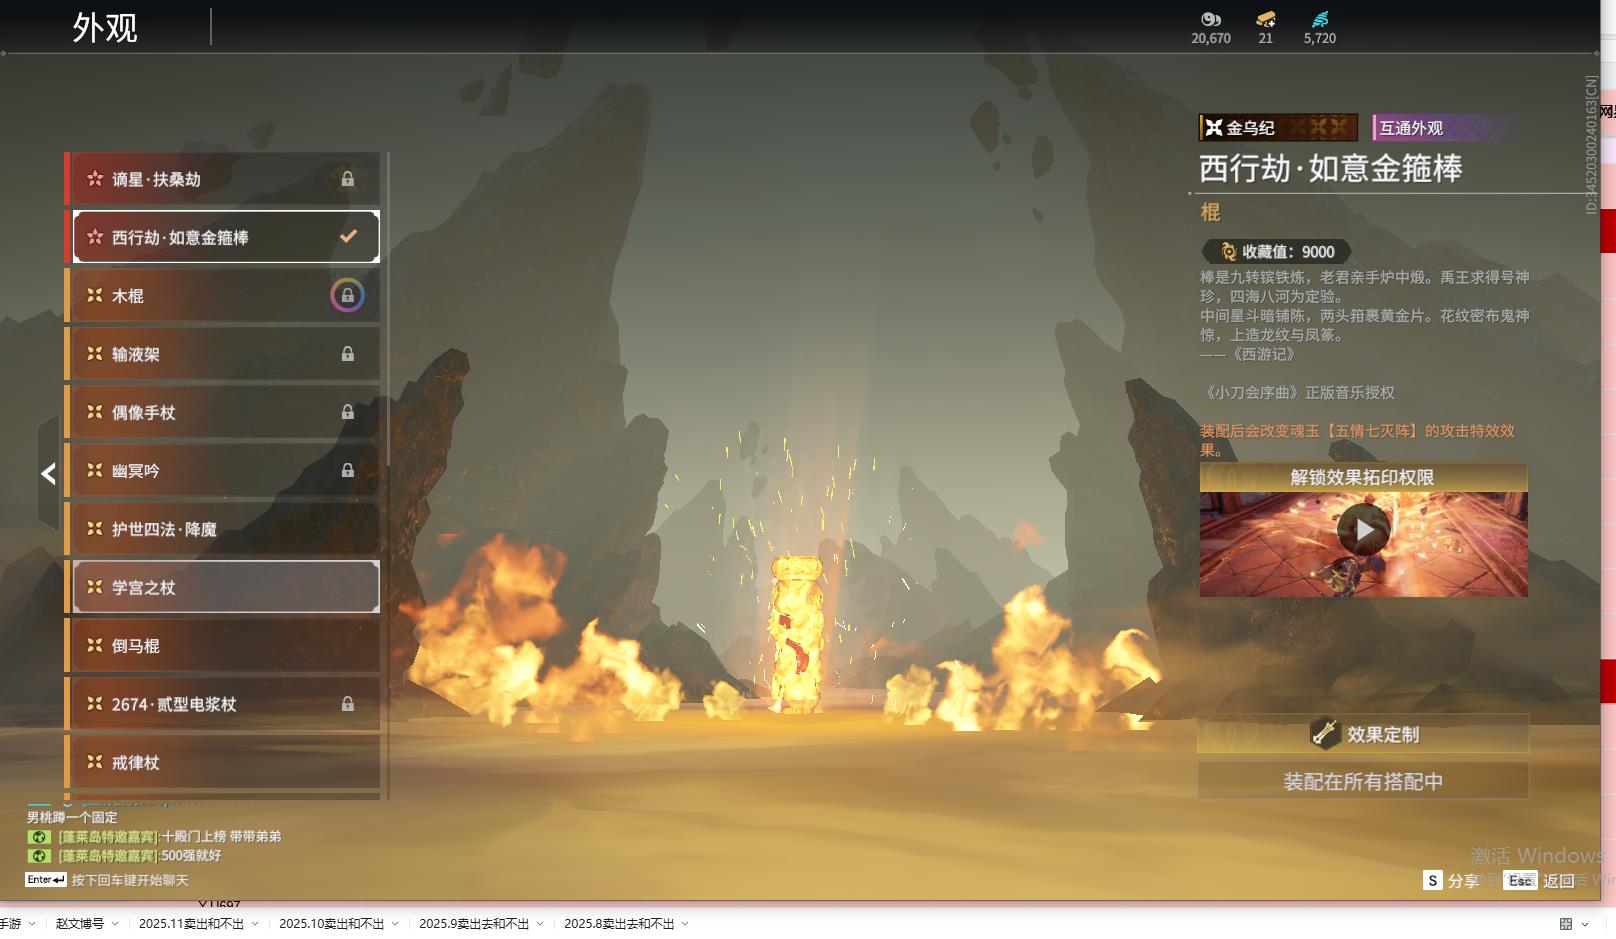Click the cross emblem on the 金乌纪 tag
Image resolution: width=1616 pixels, height=939 pixels.
(1214, 128)
